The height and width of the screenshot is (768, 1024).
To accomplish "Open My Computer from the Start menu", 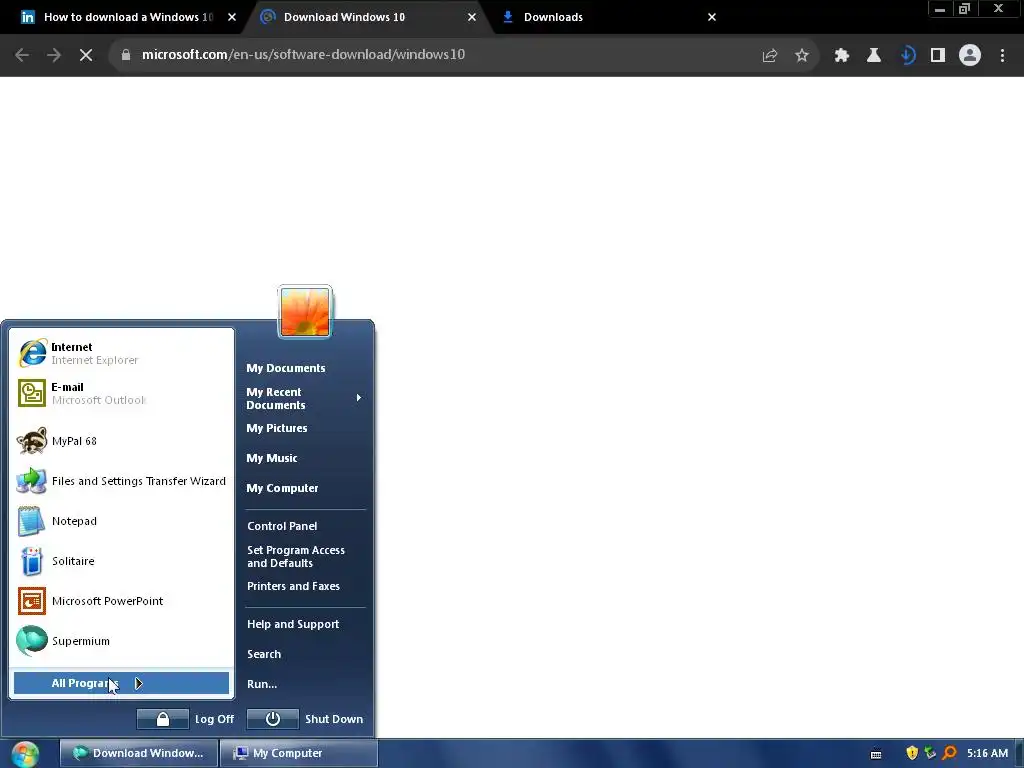I will (x=282, y=488).
